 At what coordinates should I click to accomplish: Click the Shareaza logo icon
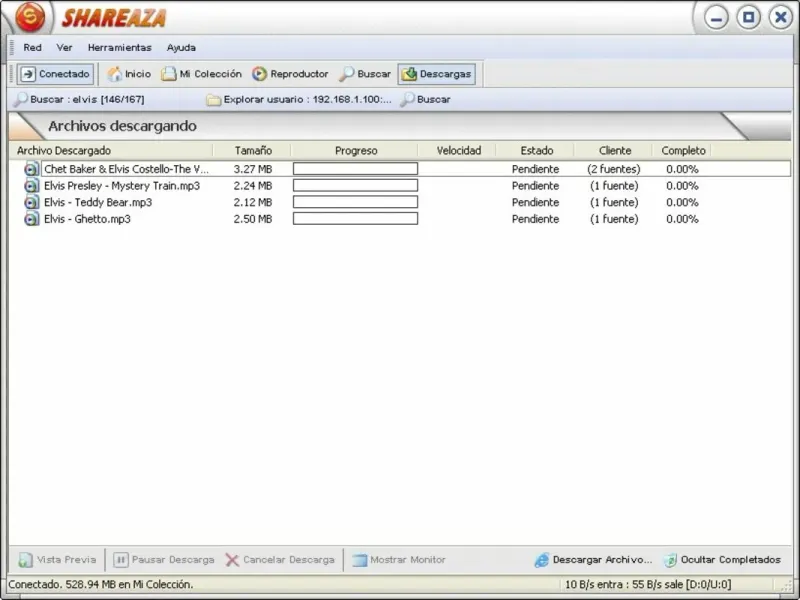pyautogui.click(x=30, y=17)
